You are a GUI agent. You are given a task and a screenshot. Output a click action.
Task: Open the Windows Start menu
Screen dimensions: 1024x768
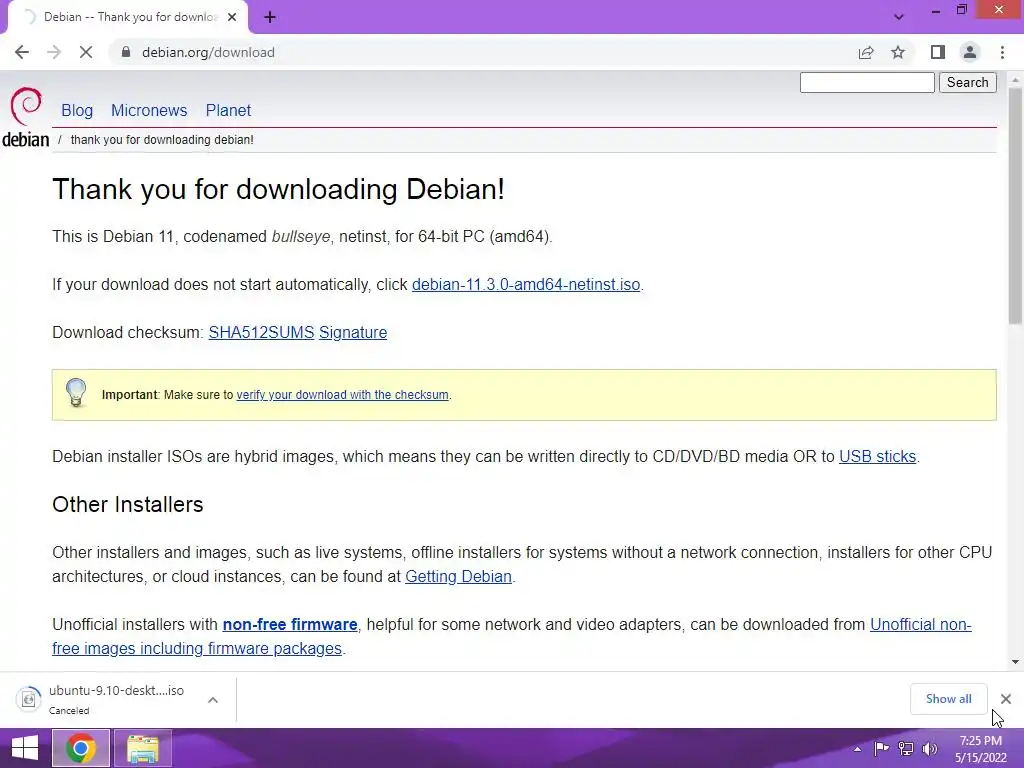pyautogui.click(x=25, y=748)
